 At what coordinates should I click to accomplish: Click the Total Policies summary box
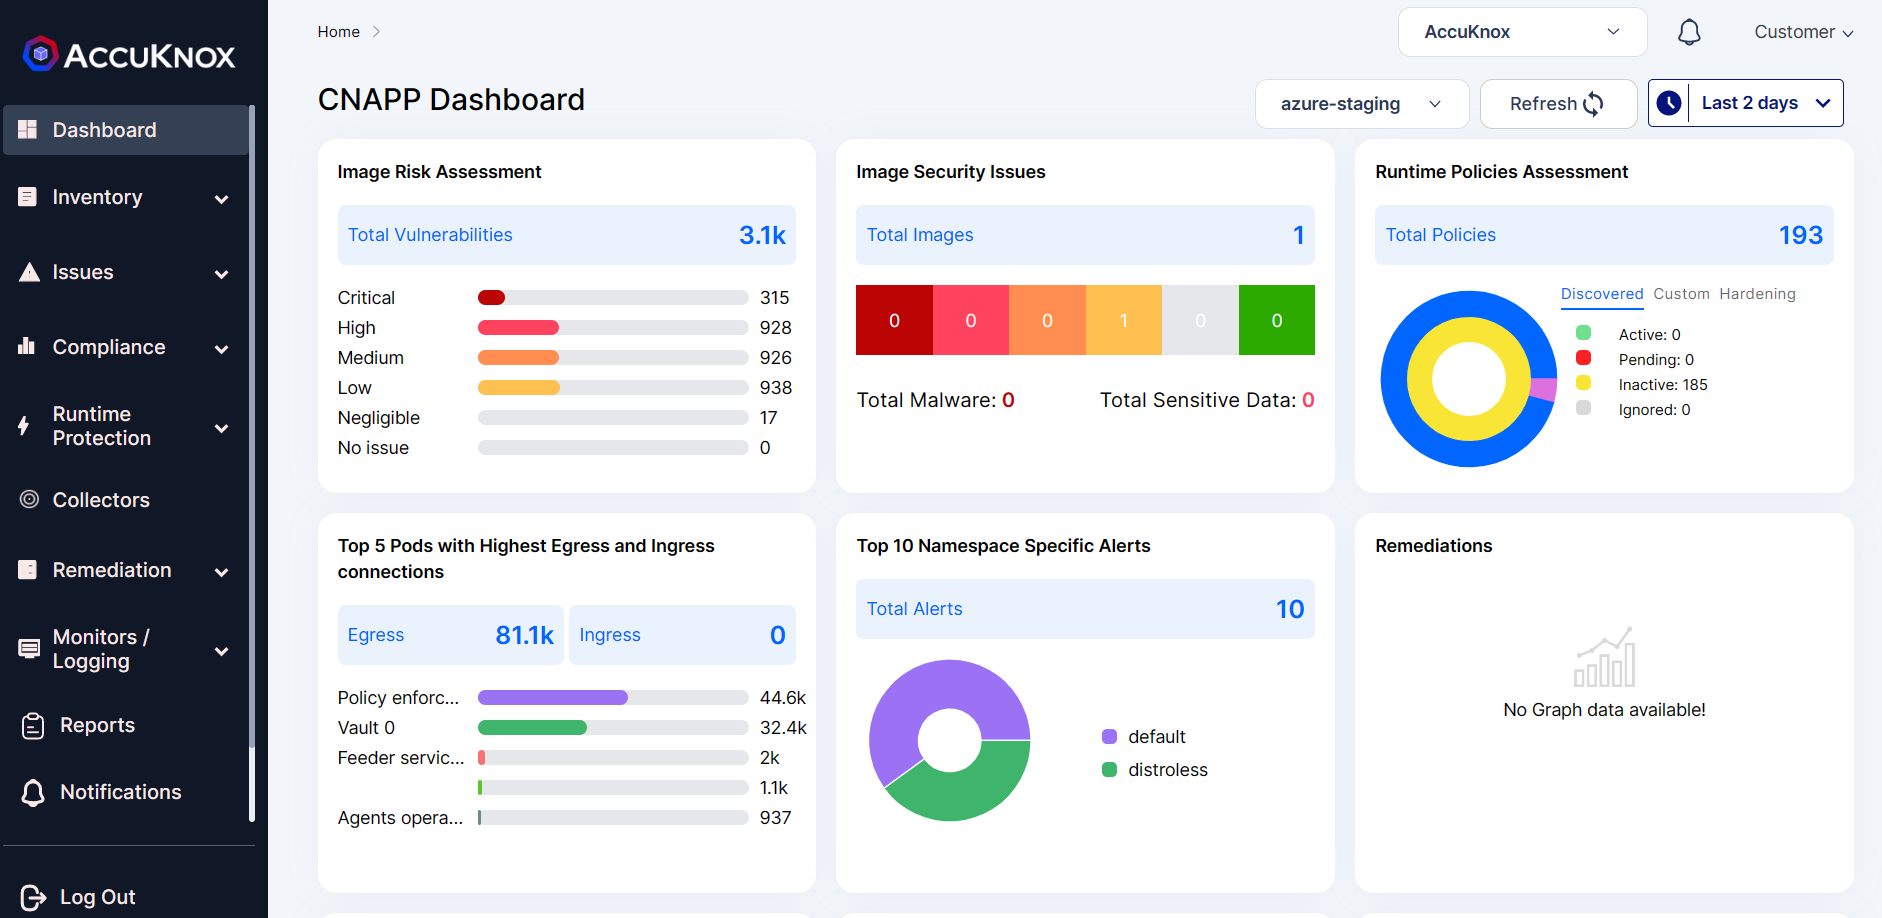pos(1604,235)
